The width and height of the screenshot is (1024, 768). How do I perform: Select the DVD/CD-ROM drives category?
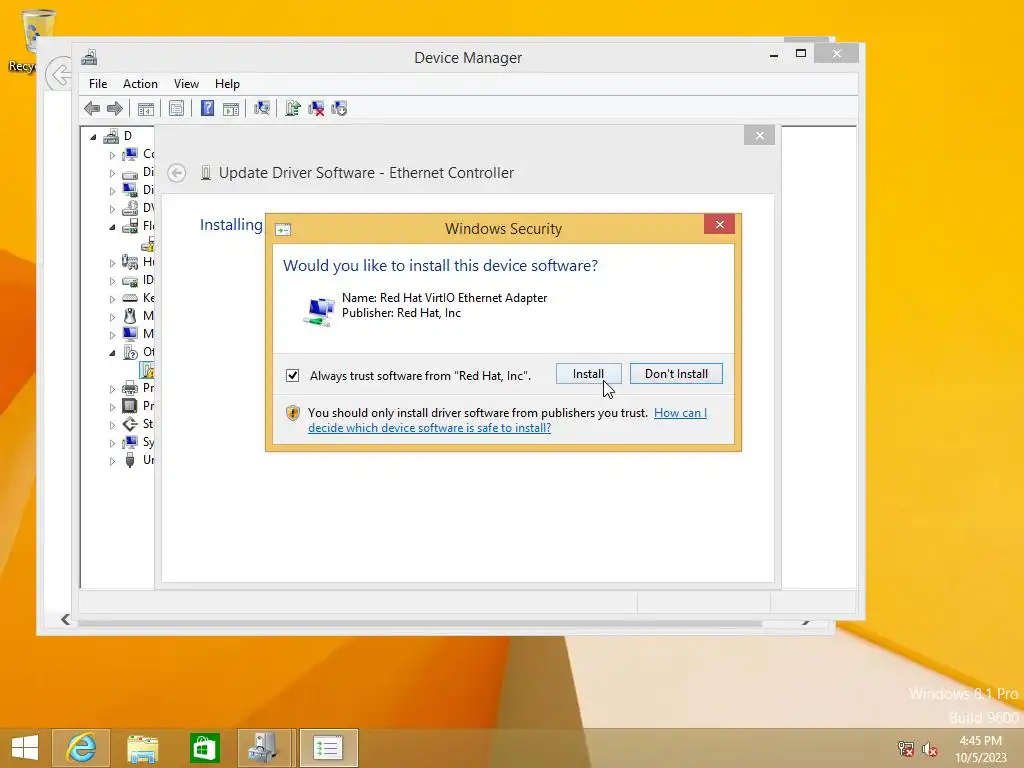[138, 208]
